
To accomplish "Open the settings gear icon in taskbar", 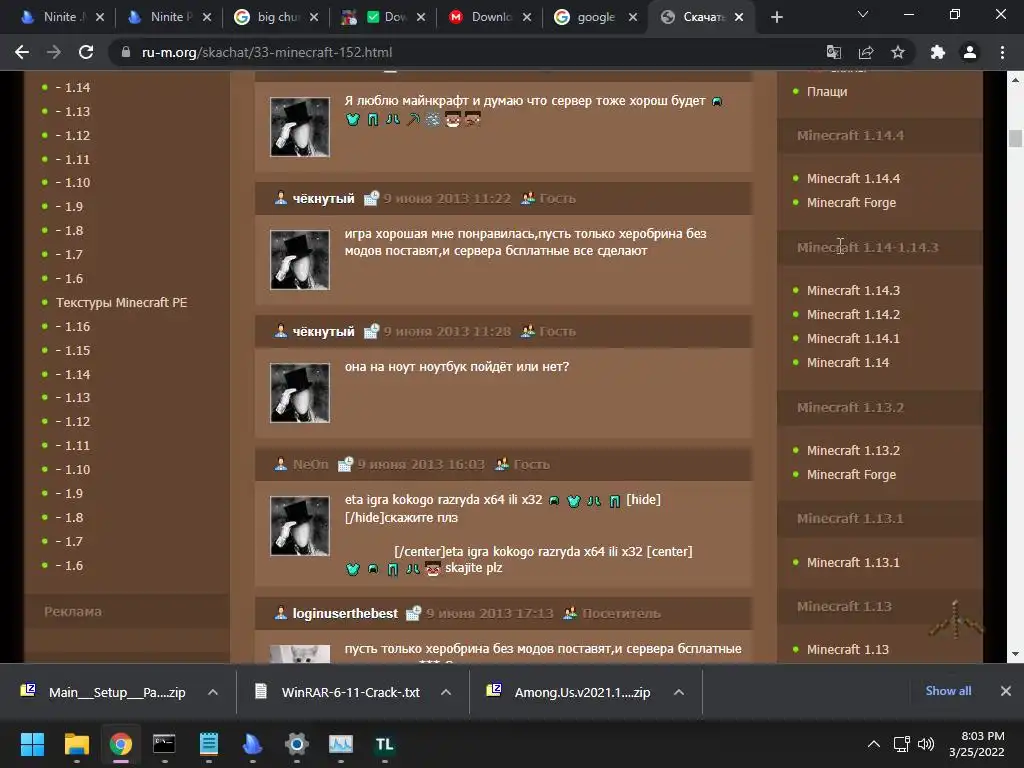I will [x=296, y=744].
